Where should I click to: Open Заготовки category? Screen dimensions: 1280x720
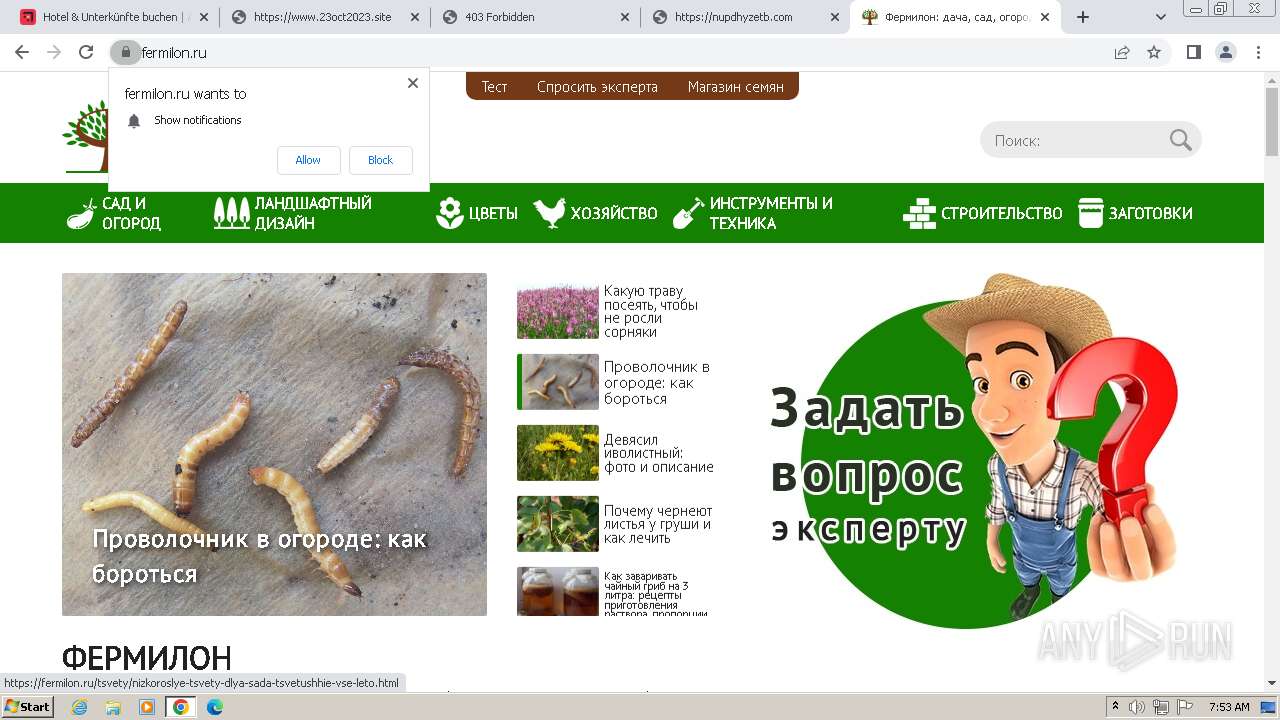(x=1135, y=213)
